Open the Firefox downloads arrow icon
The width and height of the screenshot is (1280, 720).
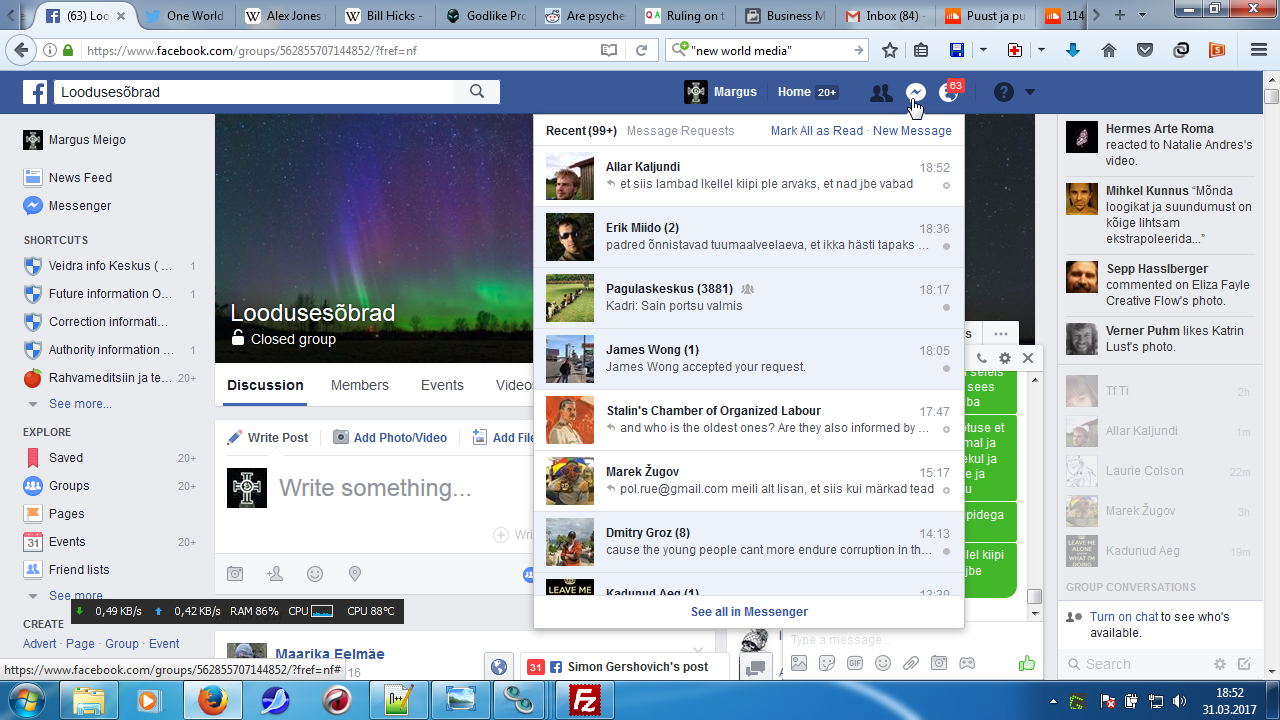tap(1073, 50)
